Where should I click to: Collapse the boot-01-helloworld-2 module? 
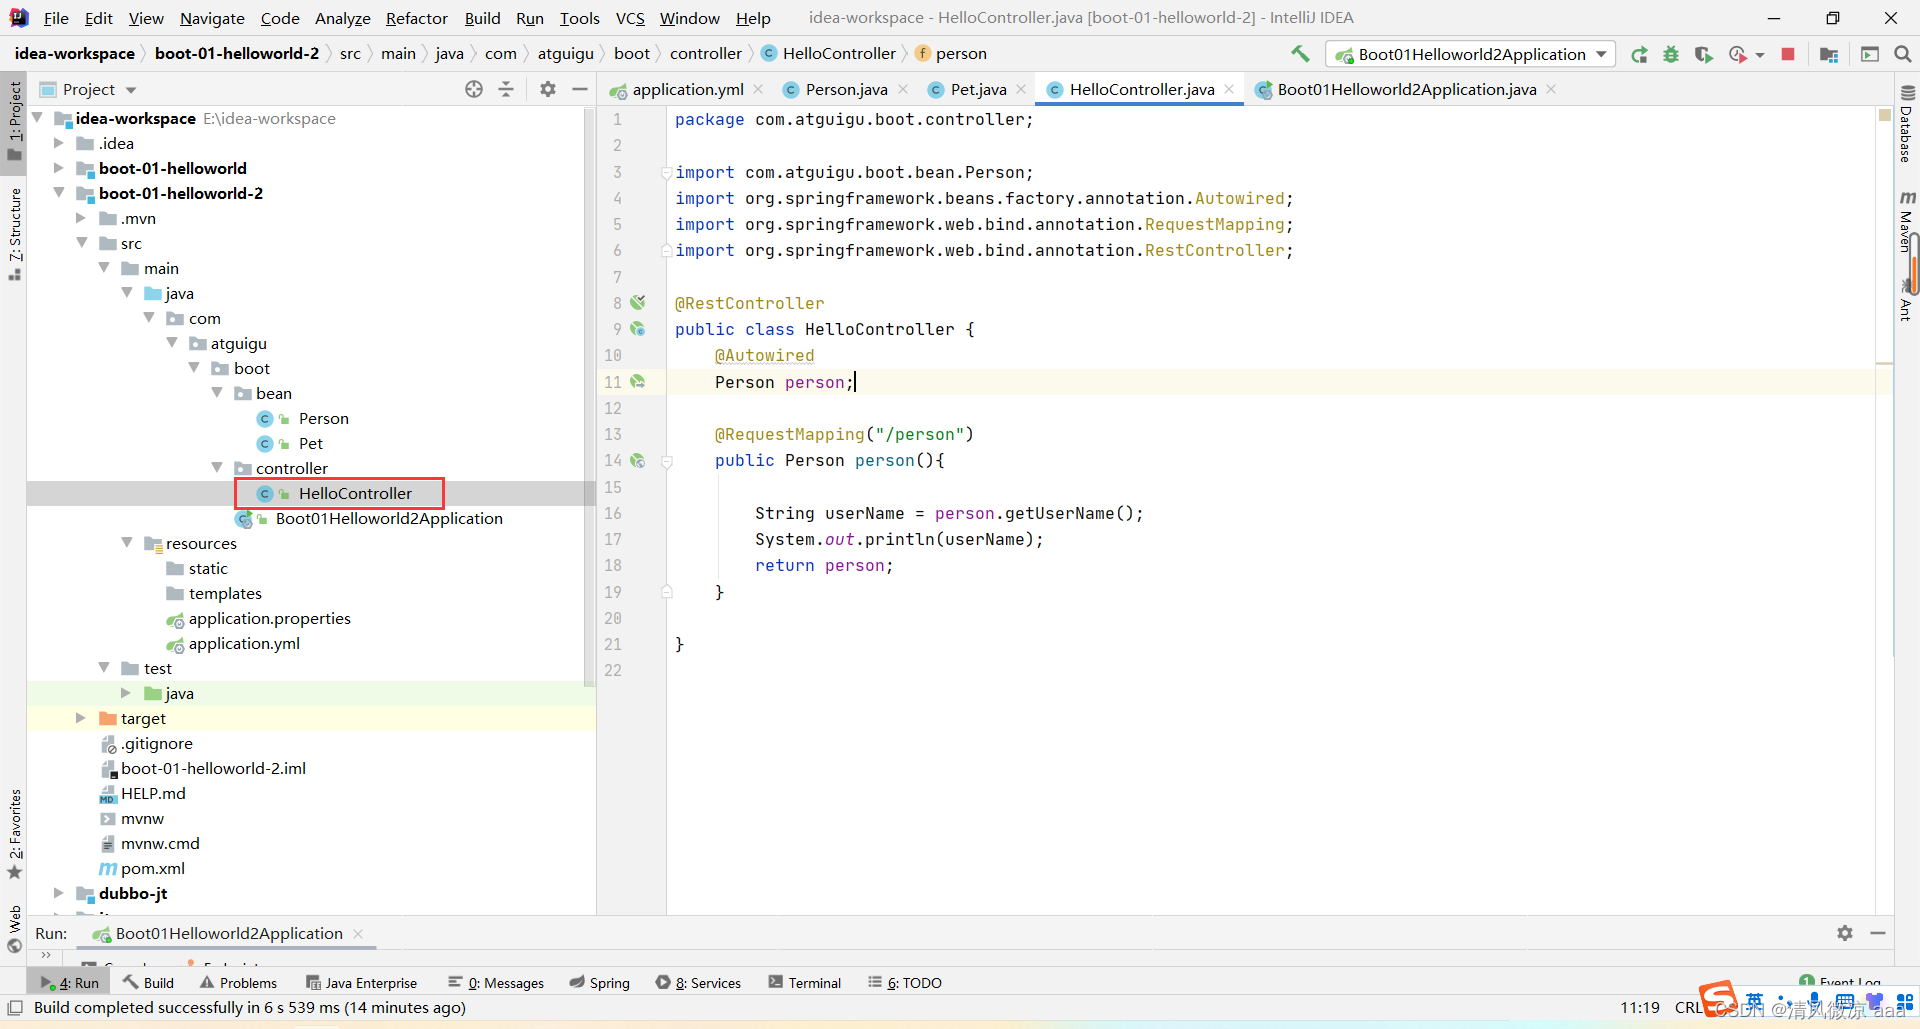[x=59, y=193]
